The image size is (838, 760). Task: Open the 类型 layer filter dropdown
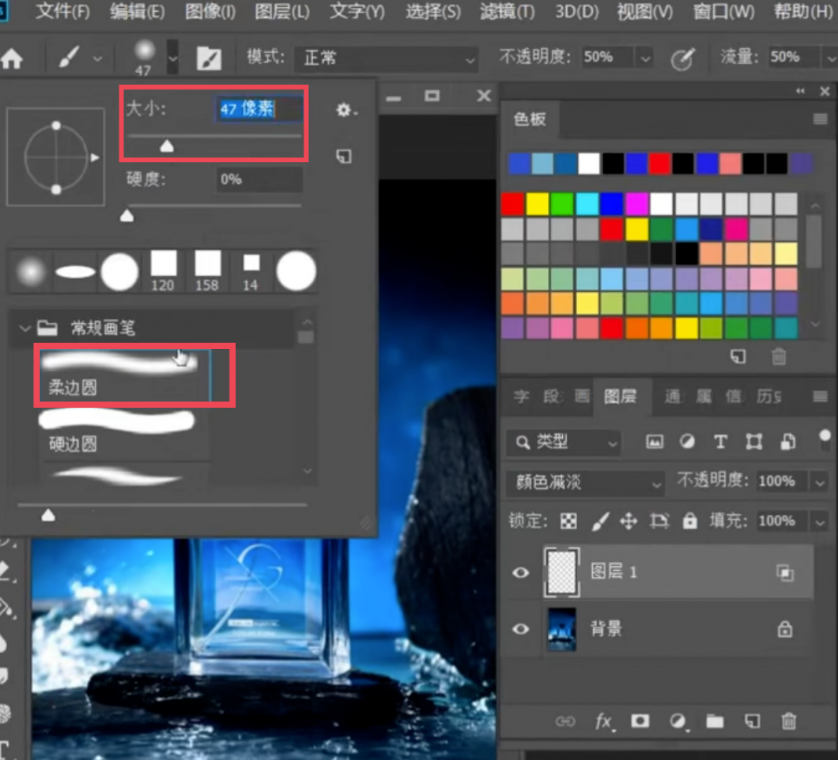(564, 442)
